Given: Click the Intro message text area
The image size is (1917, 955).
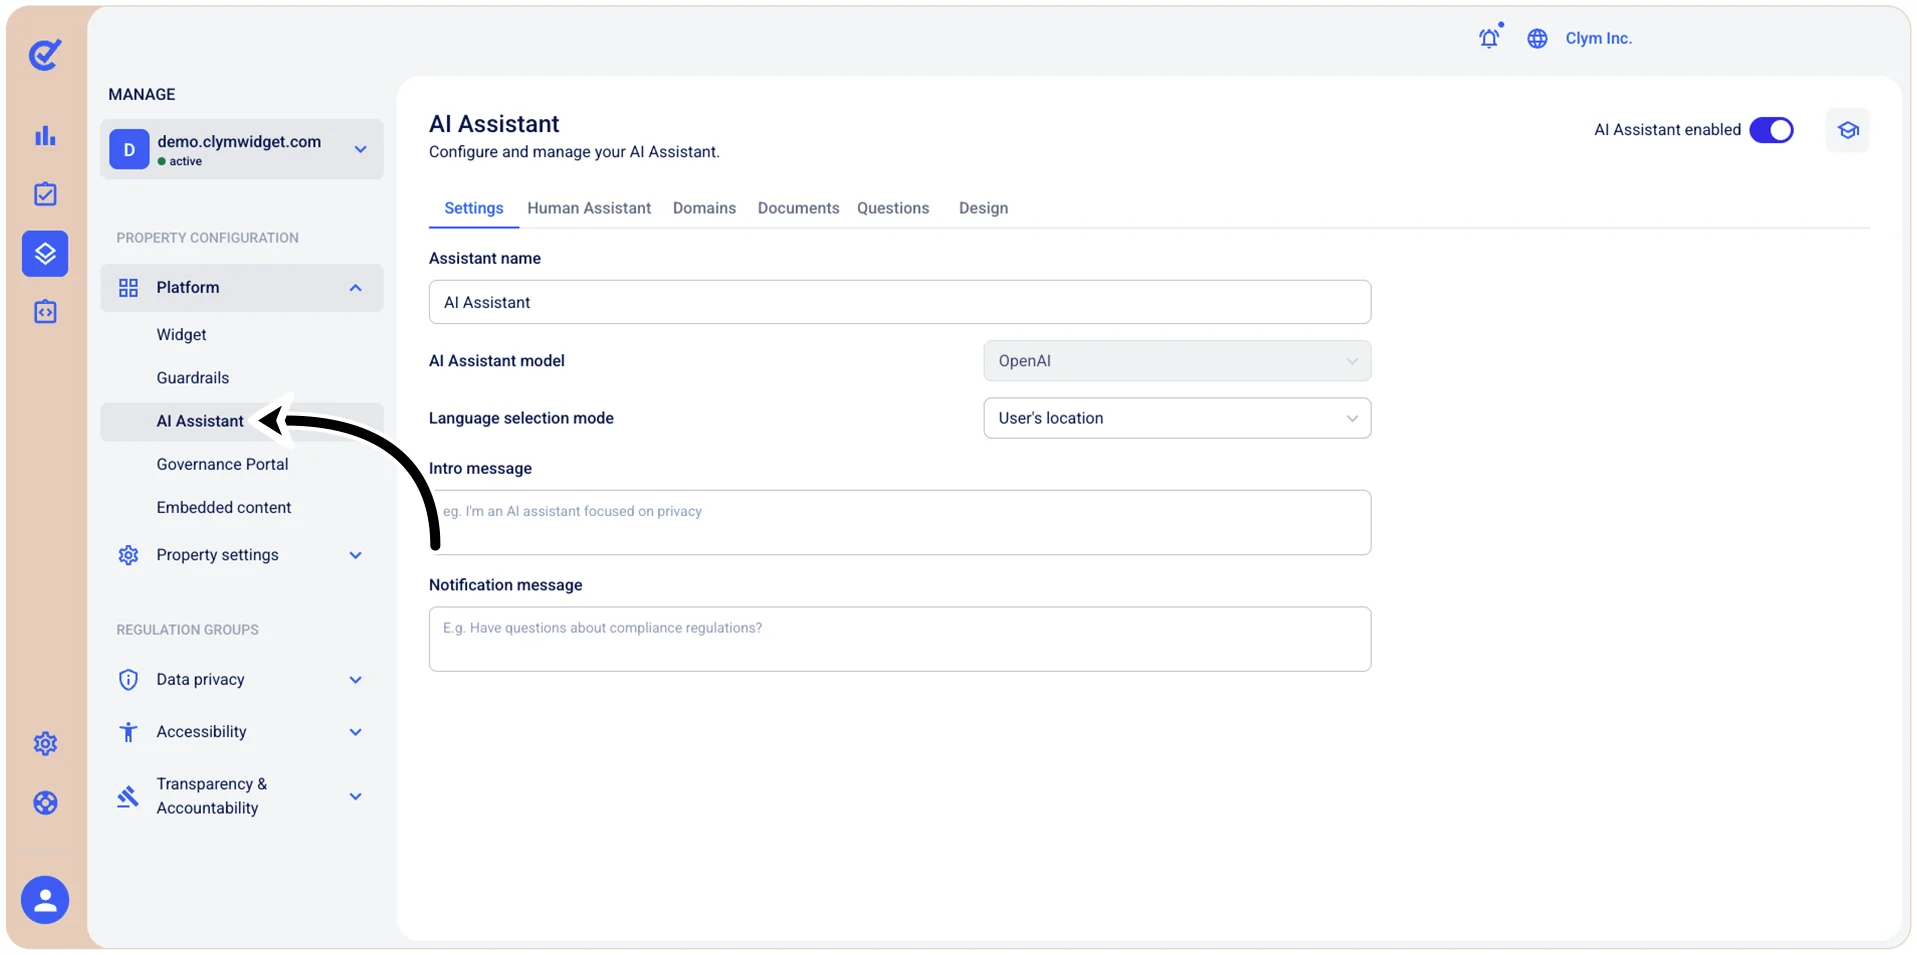Looking at the screenshot, I should [x=900, y=522].
